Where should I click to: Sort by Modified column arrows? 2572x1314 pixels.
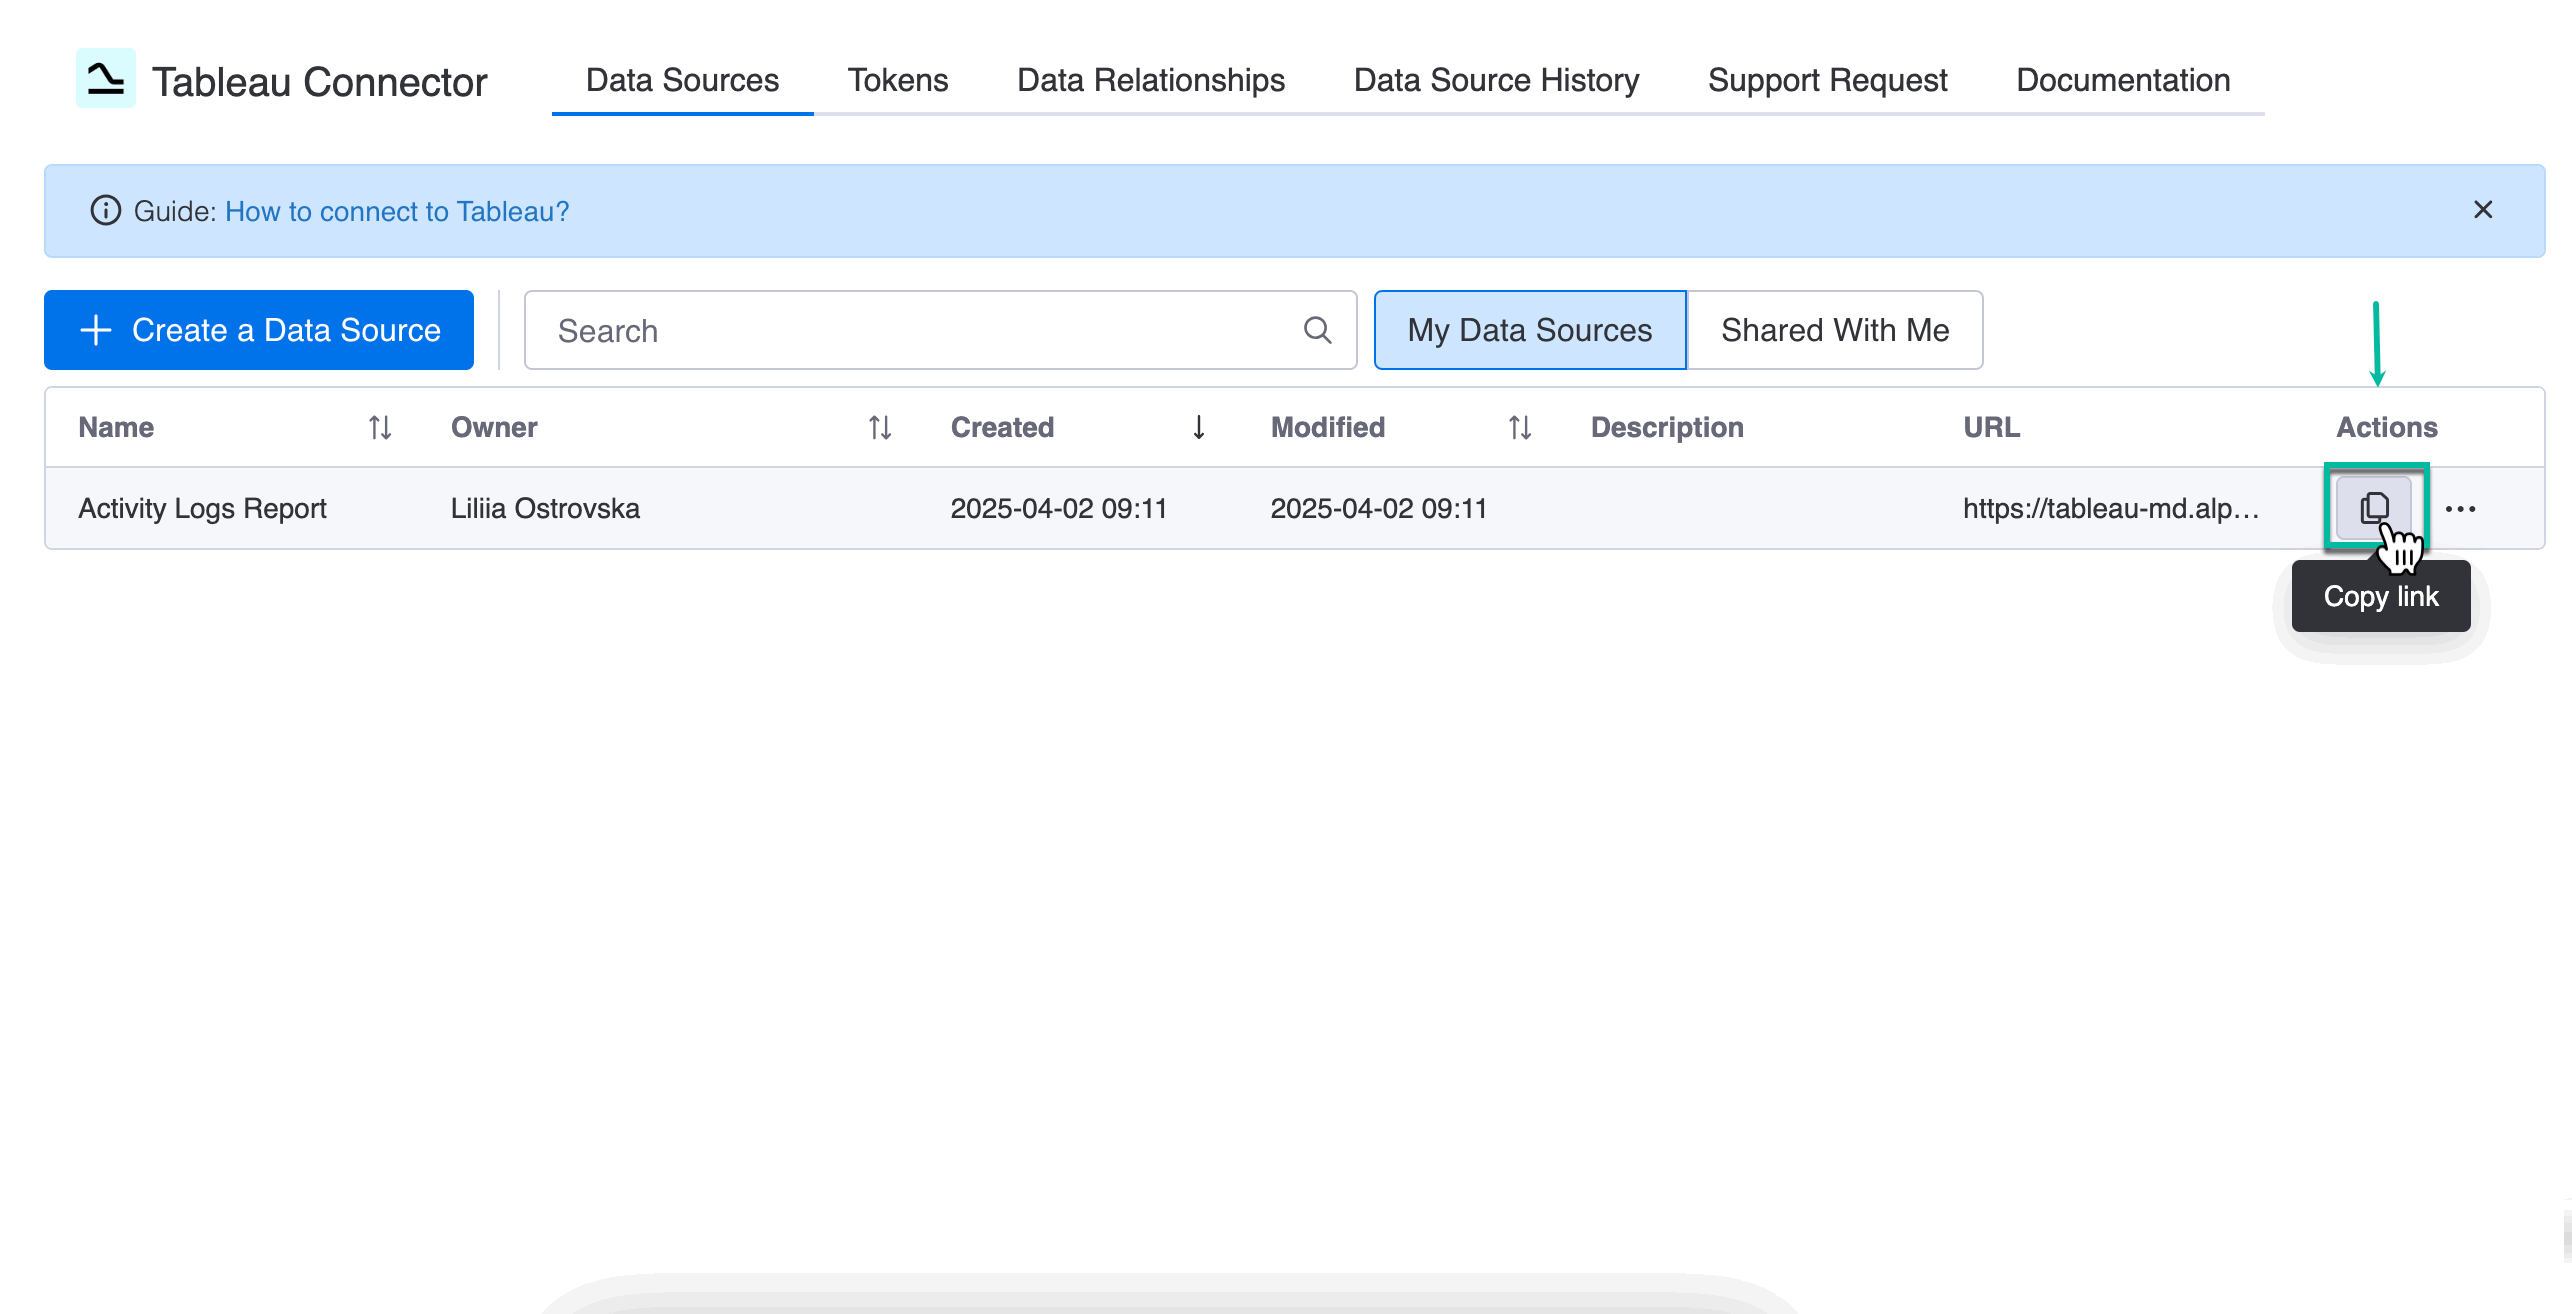1519,428
